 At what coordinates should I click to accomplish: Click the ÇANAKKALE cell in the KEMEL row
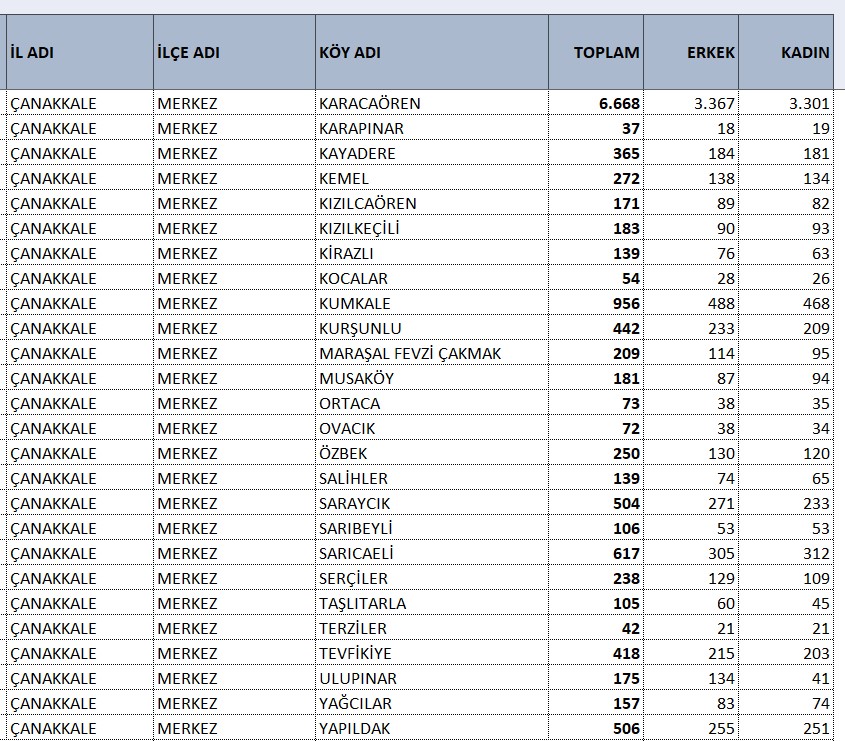tap(78, 178)
